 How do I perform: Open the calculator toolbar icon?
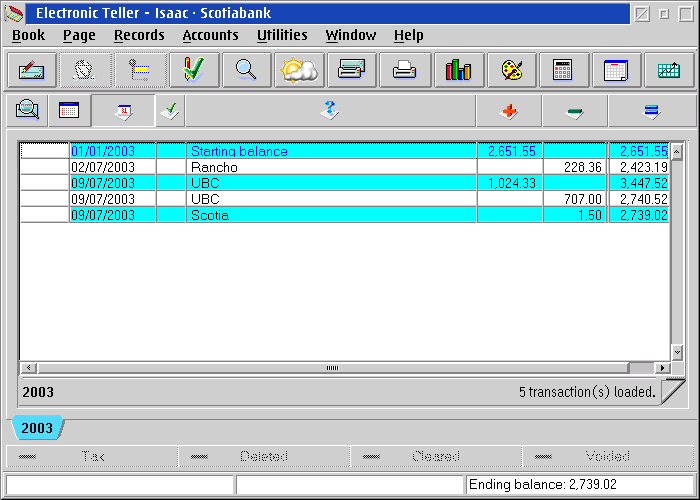pyautogui.click(x=564, y=70)
